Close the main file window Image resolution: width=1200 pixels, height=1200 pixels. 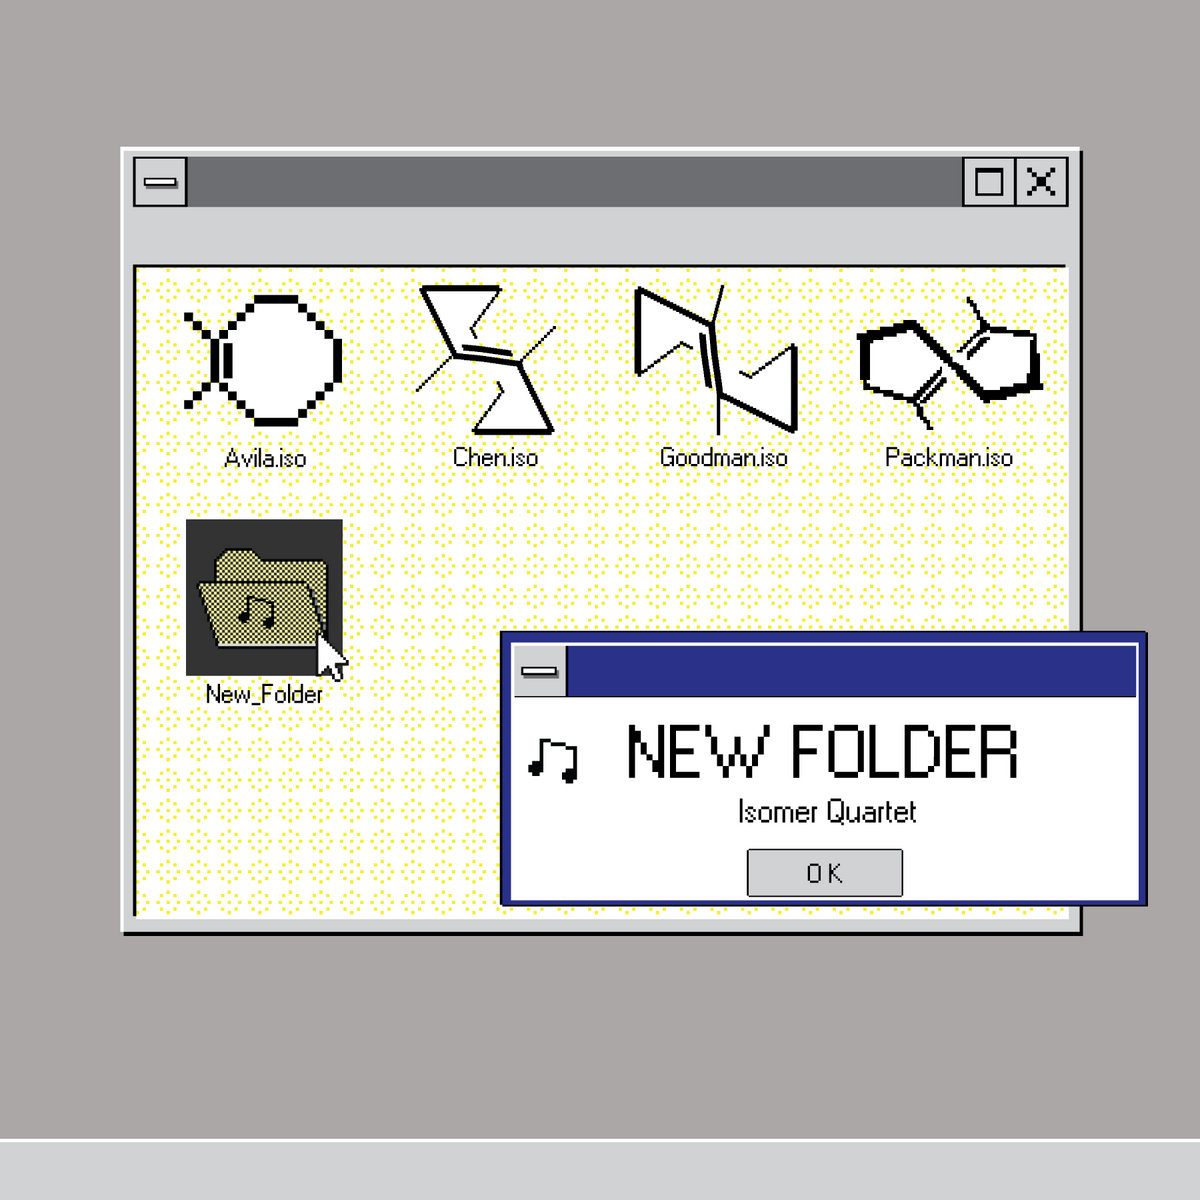(x=1042, y=182)
